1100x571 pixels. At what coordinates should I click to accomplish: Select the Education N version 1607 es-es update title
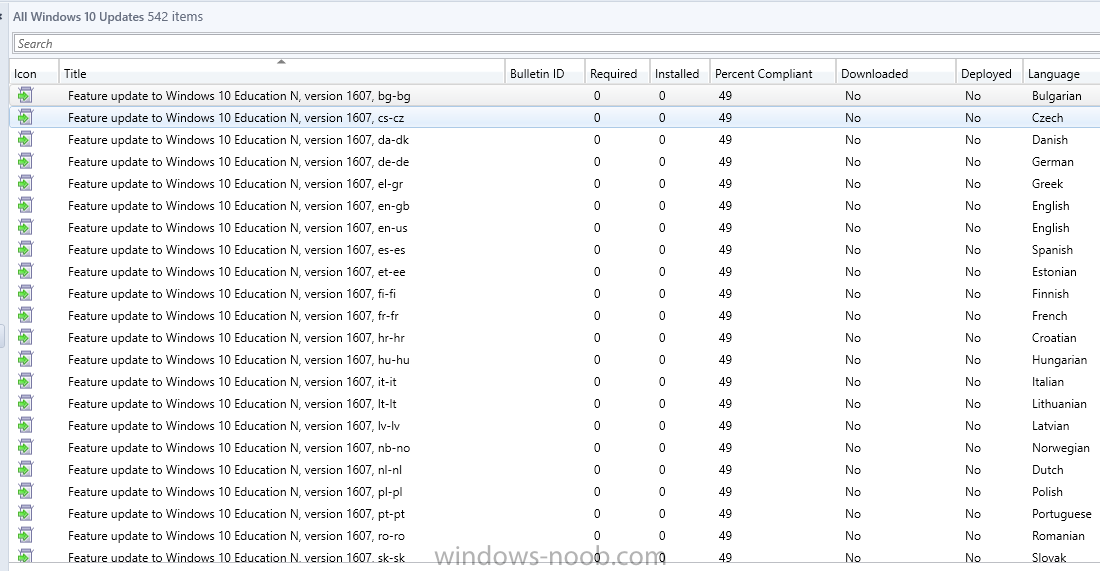pyautogui.click(x=236, y=249)
